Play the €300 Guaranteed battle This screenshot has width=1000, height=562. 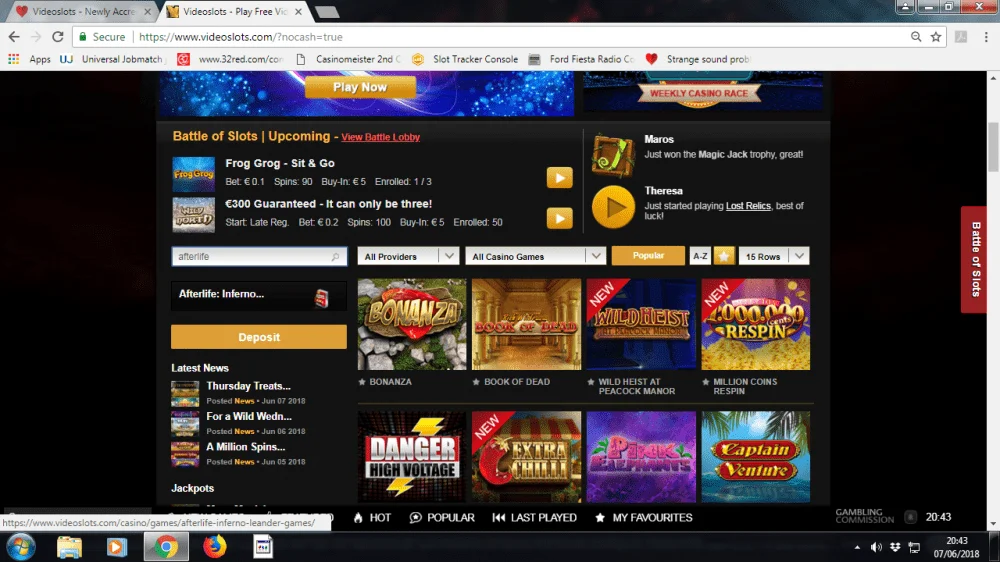(559, 218)
